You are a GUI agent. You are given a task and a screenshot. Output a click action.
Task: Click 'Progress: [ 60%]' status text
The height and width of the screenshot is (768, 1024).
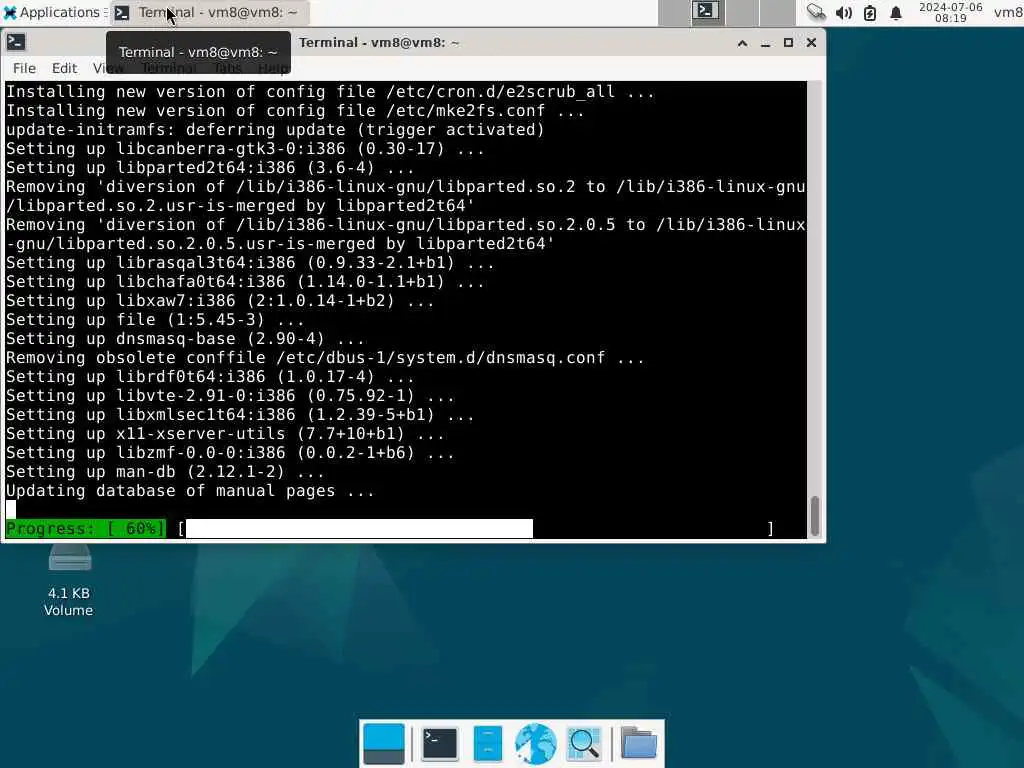click(x=86, y=528)
